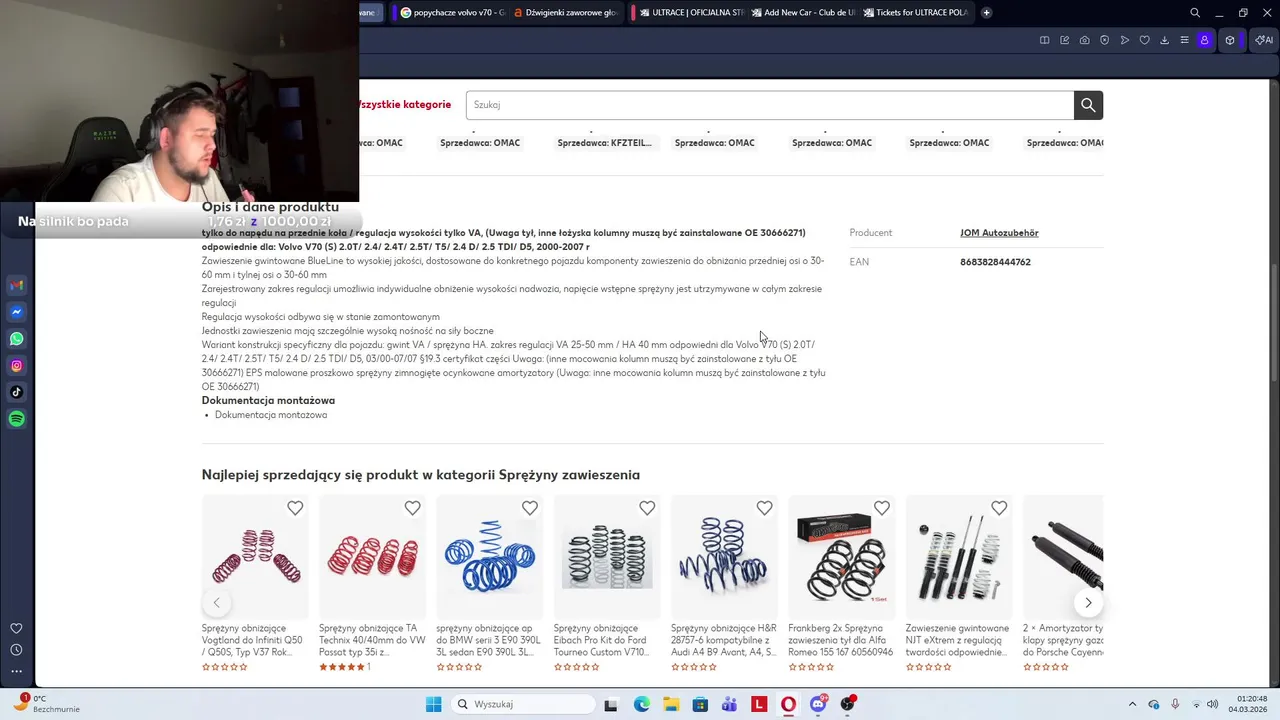The height and width of the screenshot is (720, 1280).
Task: Click the magnifier search submit button
Action: (x=1088, y=105)
